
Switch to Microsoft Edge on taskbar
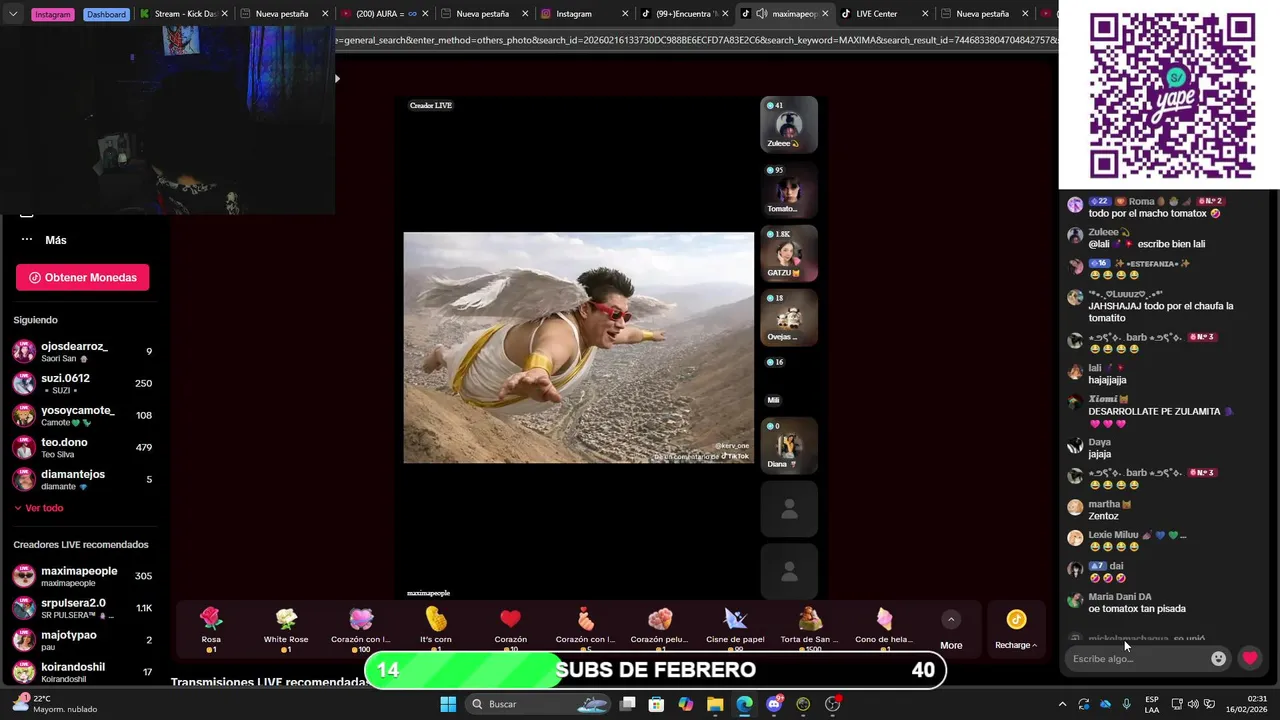coord(744,704)
